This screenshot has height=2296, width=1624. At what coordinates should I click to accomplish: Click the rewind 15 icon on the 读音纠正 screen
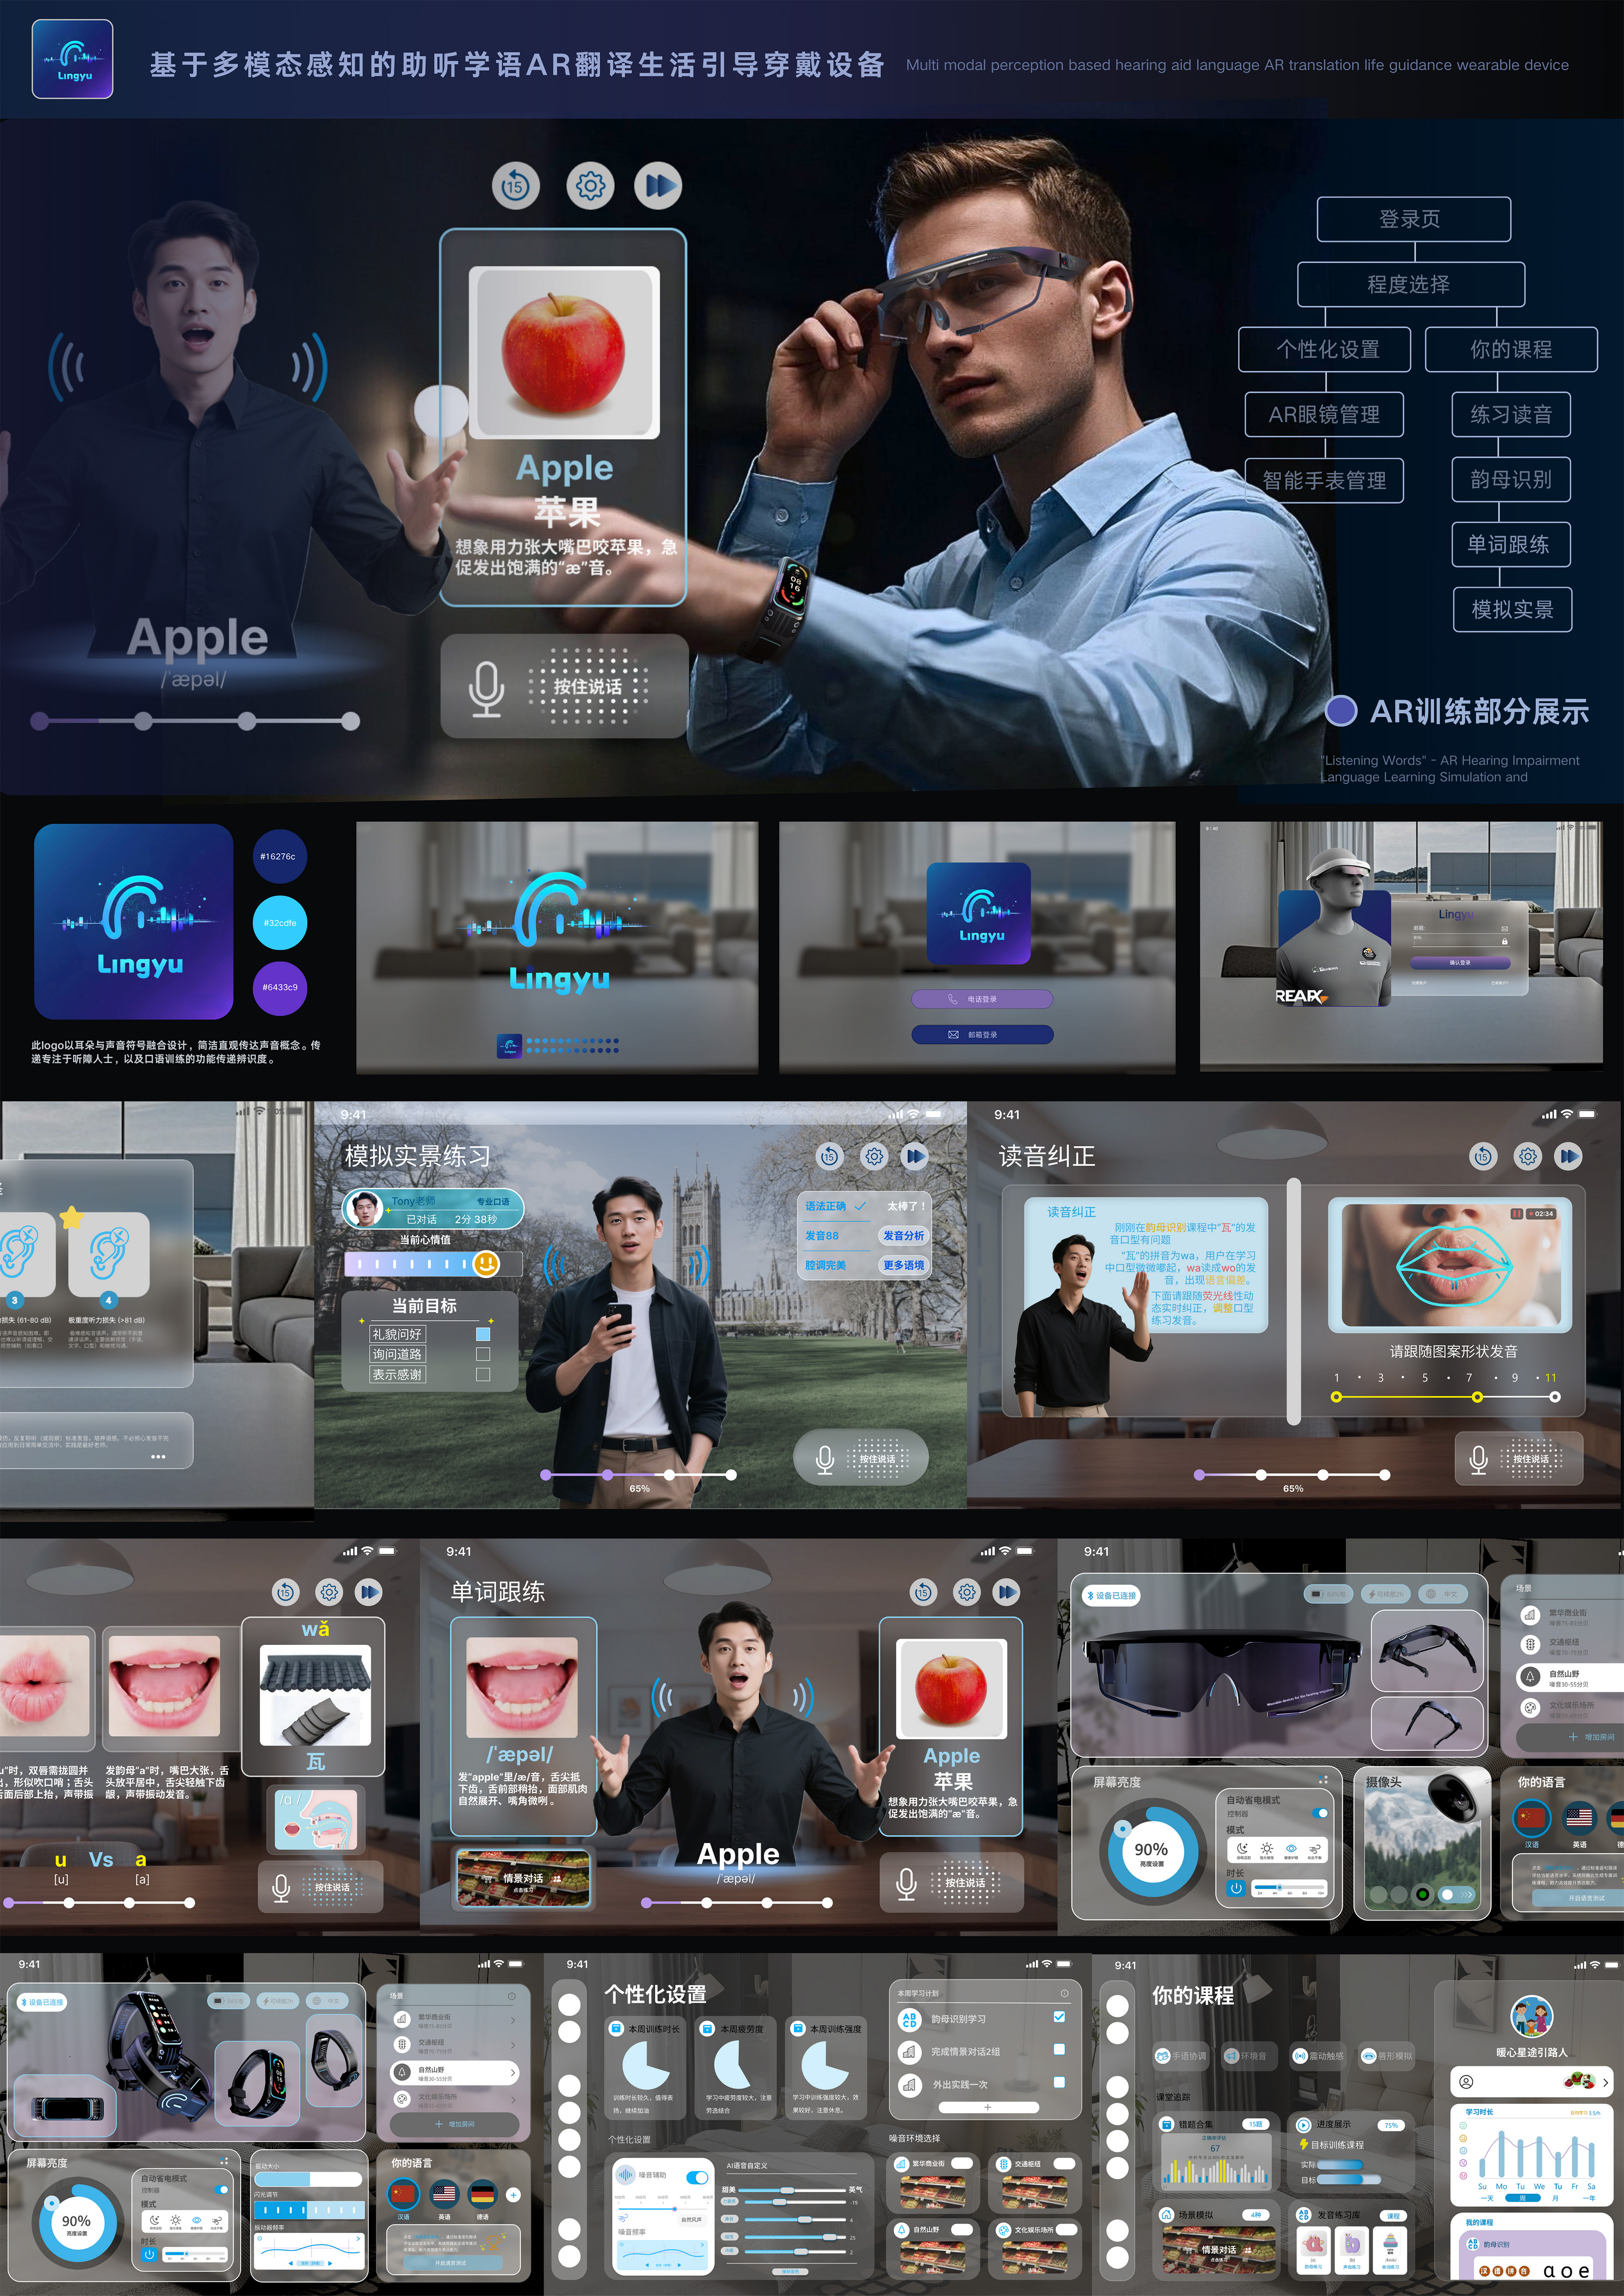[1483, 1157]
